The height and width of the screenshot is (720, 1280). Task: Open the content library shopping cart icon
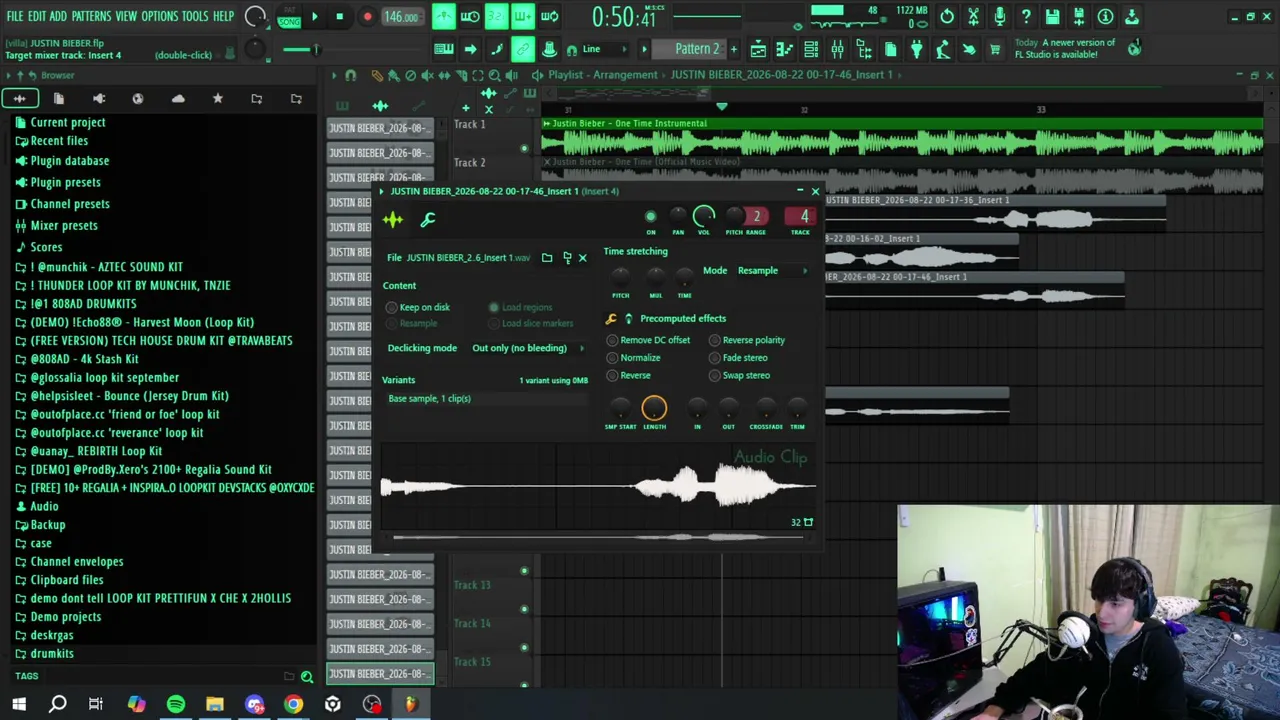[x=994, y=49]
